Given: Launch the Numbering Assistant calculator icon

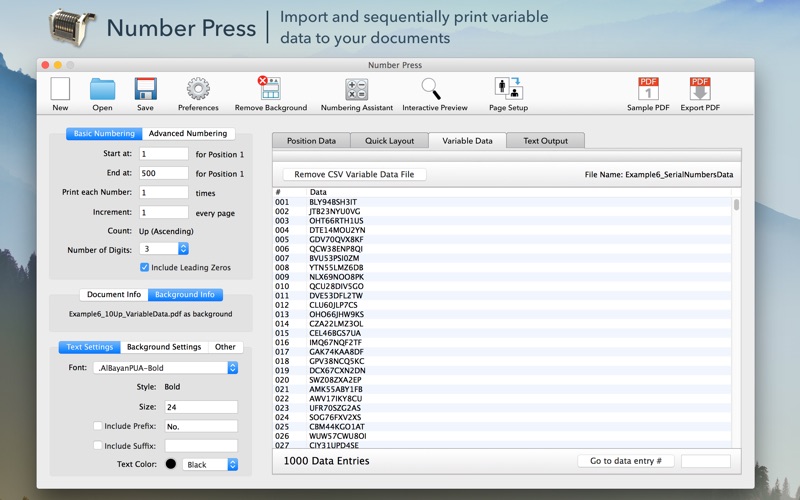Looking at the screenshot, I should pyautogui.click(x=357, y=94).
